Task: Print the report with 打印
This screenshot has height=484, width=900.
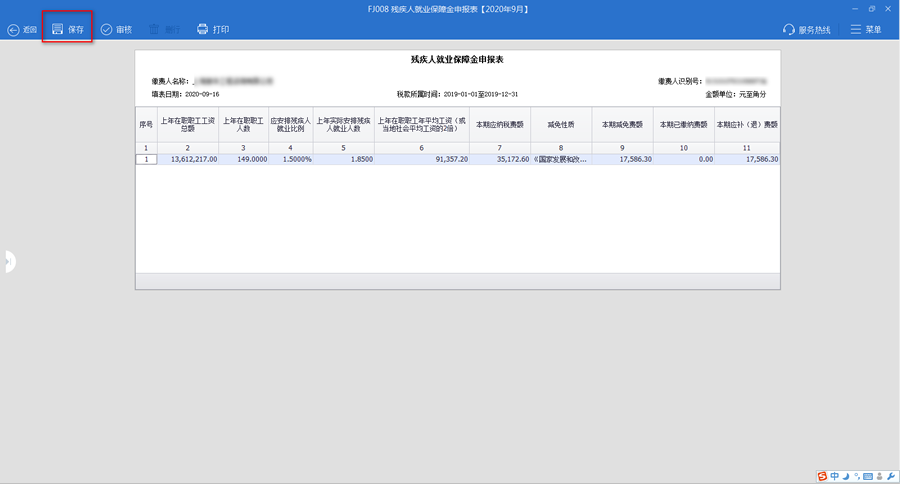Action: [213, 30]
